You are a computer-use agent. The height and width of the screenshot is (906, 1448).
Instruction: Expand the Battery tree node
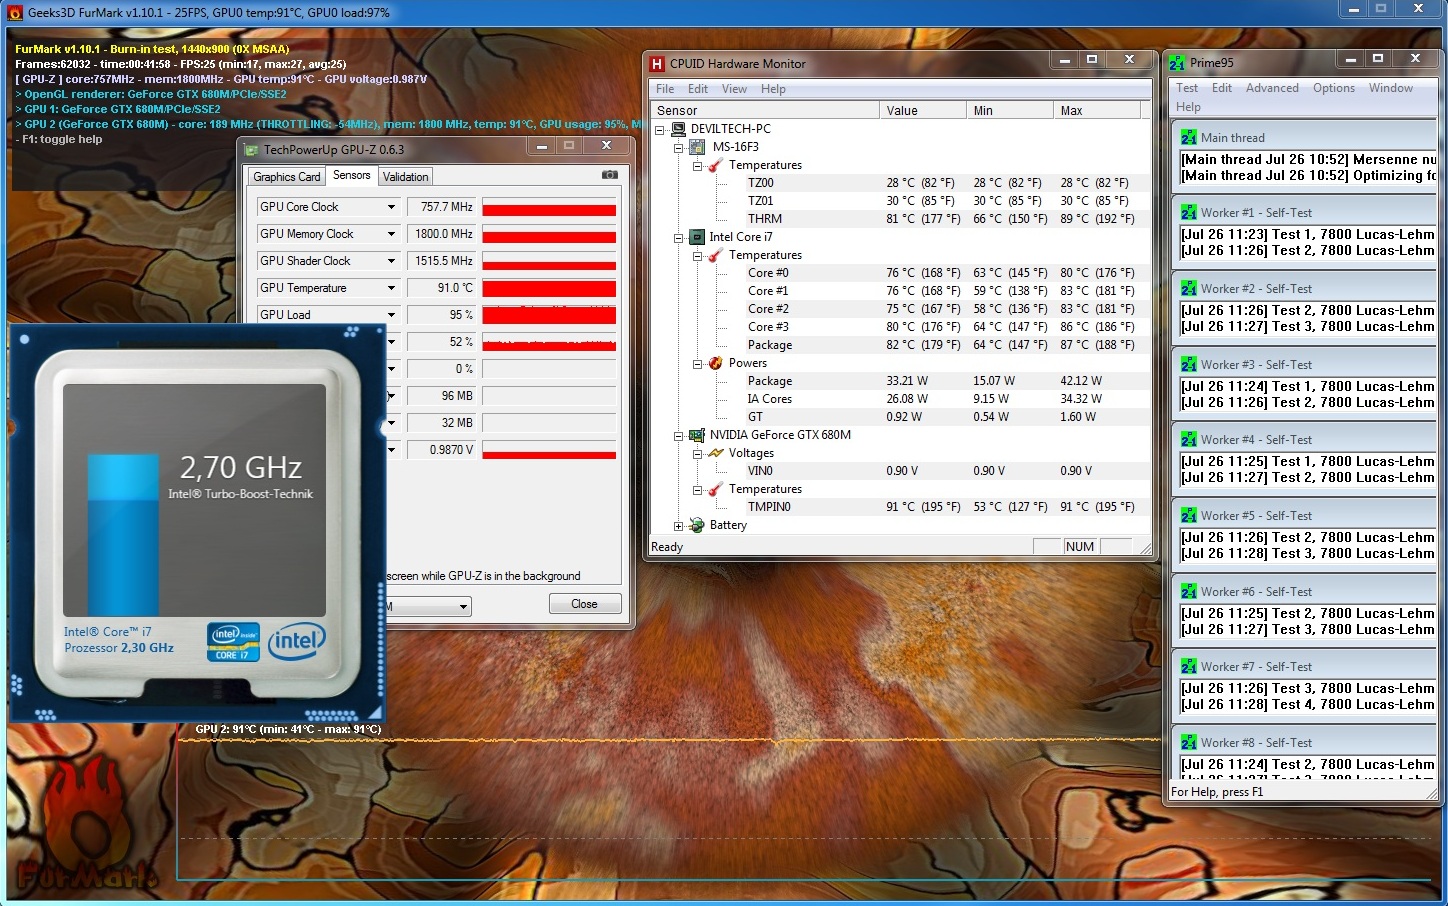pos(679,526)
